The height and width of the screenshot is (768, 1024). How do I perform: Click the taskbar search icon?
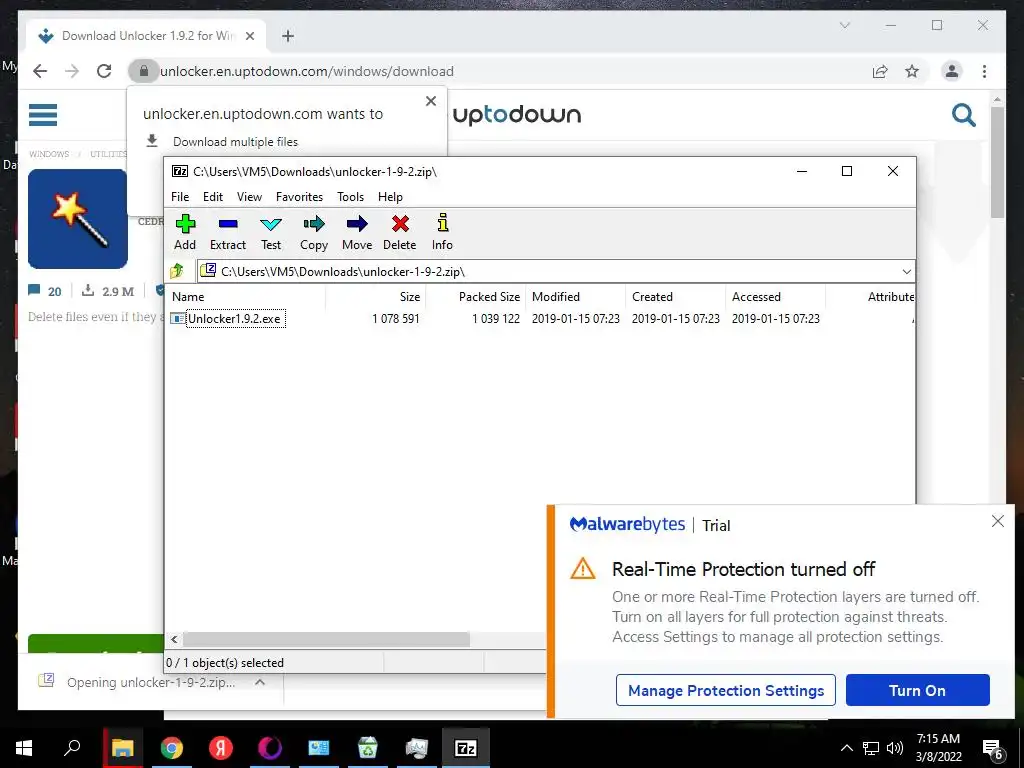click(x=72, y=748)
